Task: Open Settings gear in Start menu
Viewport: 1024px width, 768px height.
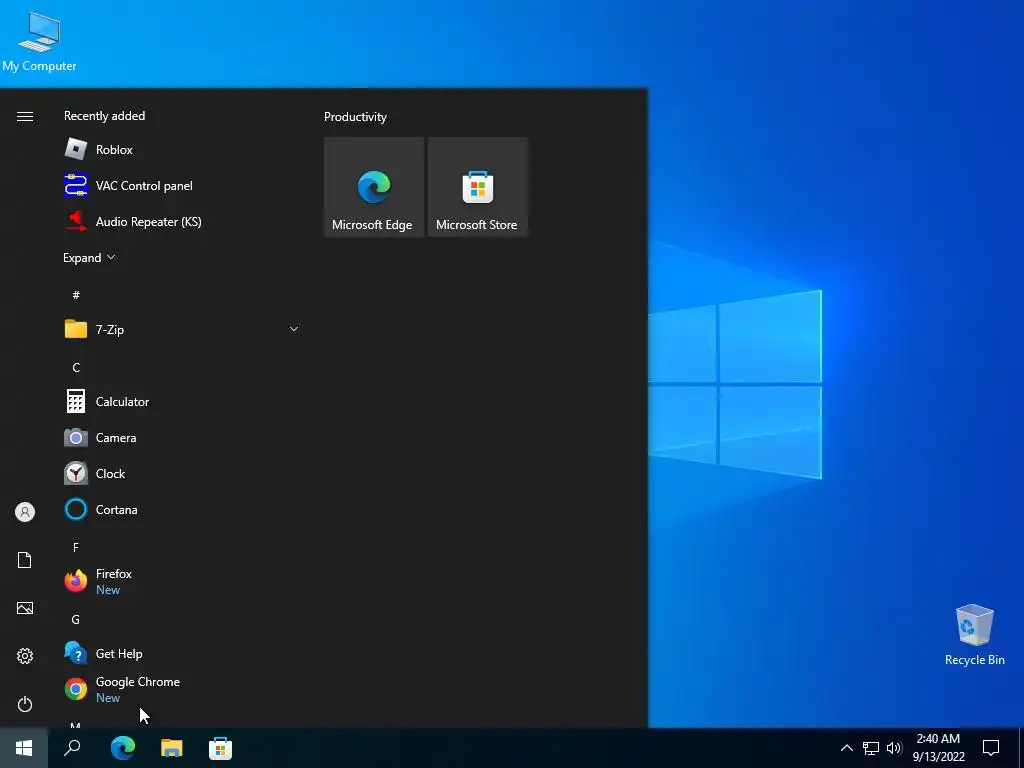Action: coord(25,656)
